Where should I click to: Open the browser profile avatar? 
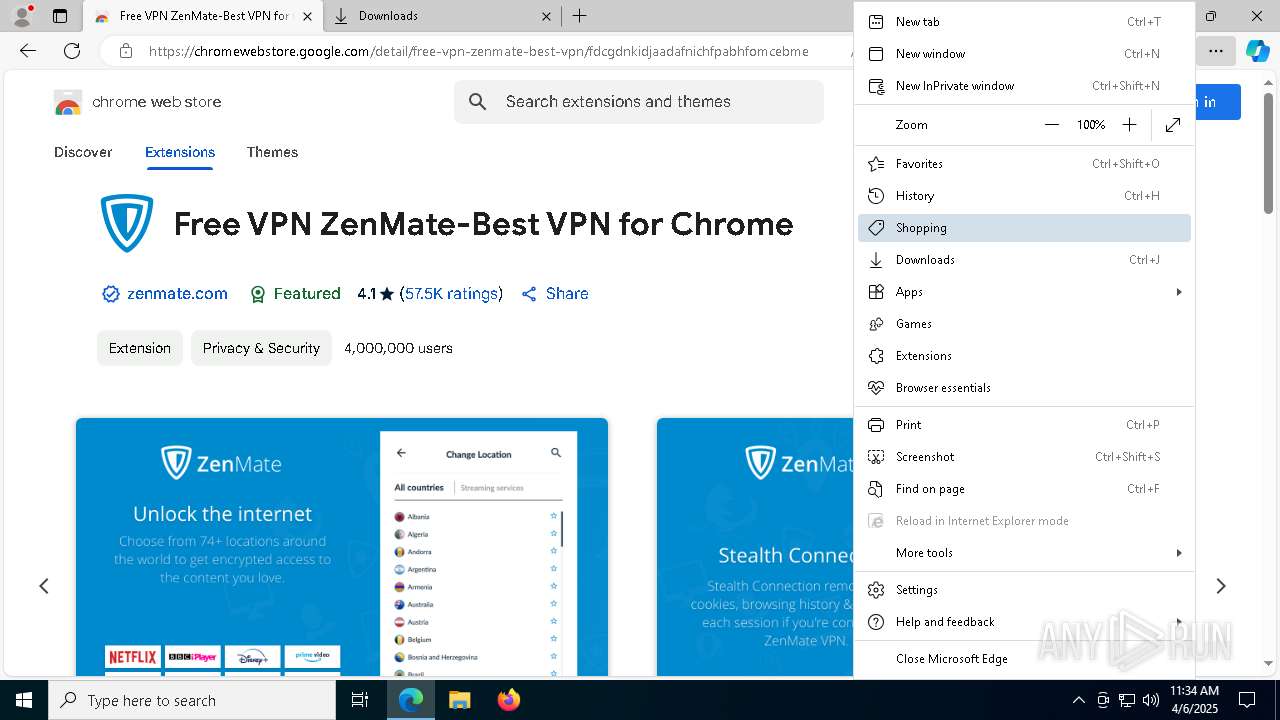pos(21,16)
